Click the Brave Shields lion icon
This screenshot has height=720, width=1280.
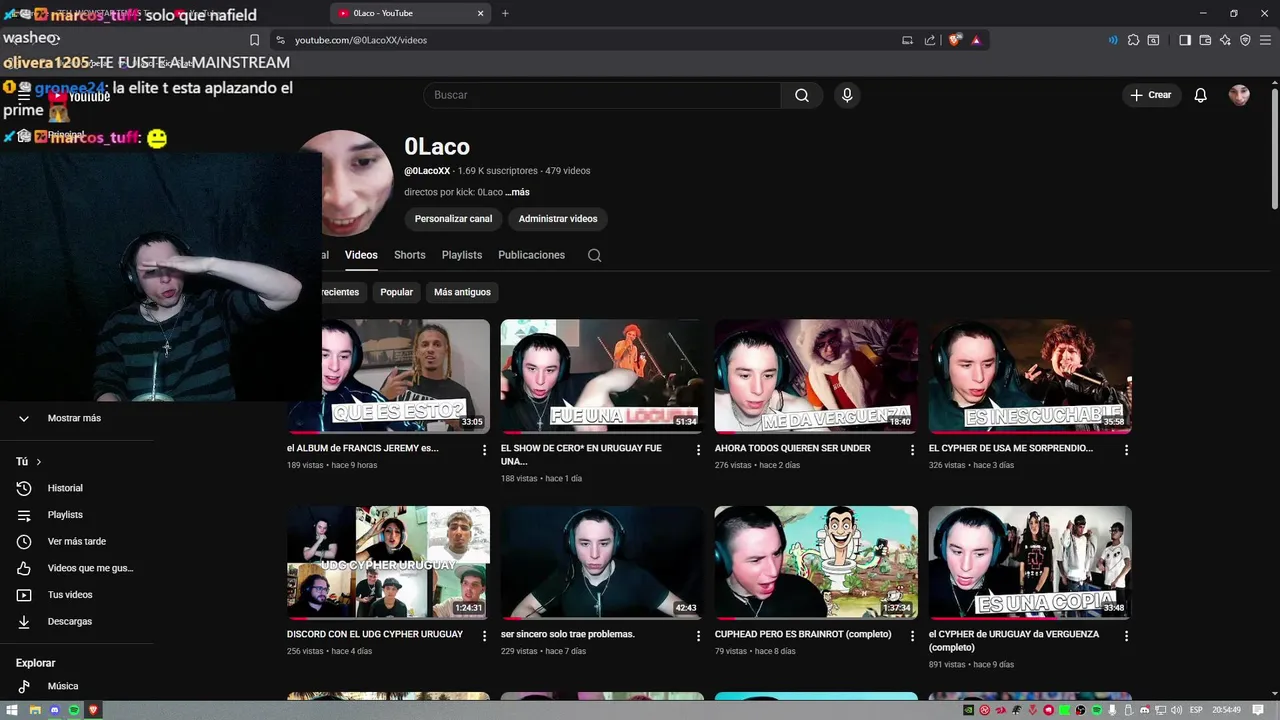(955, 40)
